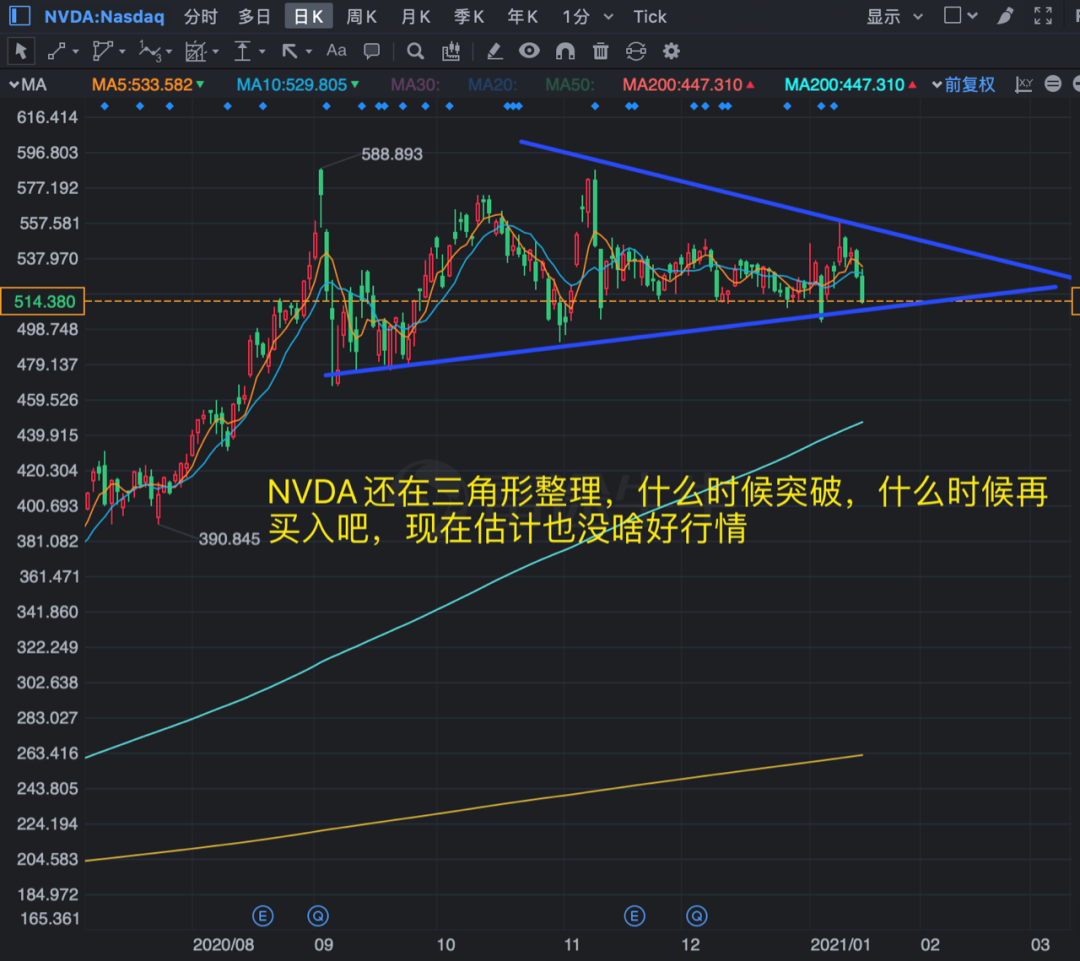Open the 显示 display dropdown
Image resolution: width=1080 pixels, height=961 pixels.
[x=894, y=17]
